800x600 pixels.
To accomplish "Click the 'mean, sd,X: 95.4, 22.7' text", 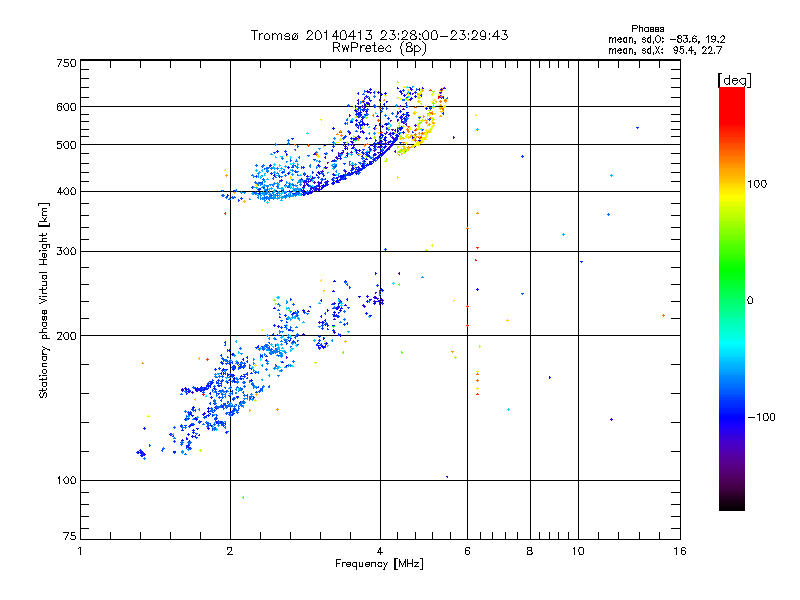I will 665,50.
